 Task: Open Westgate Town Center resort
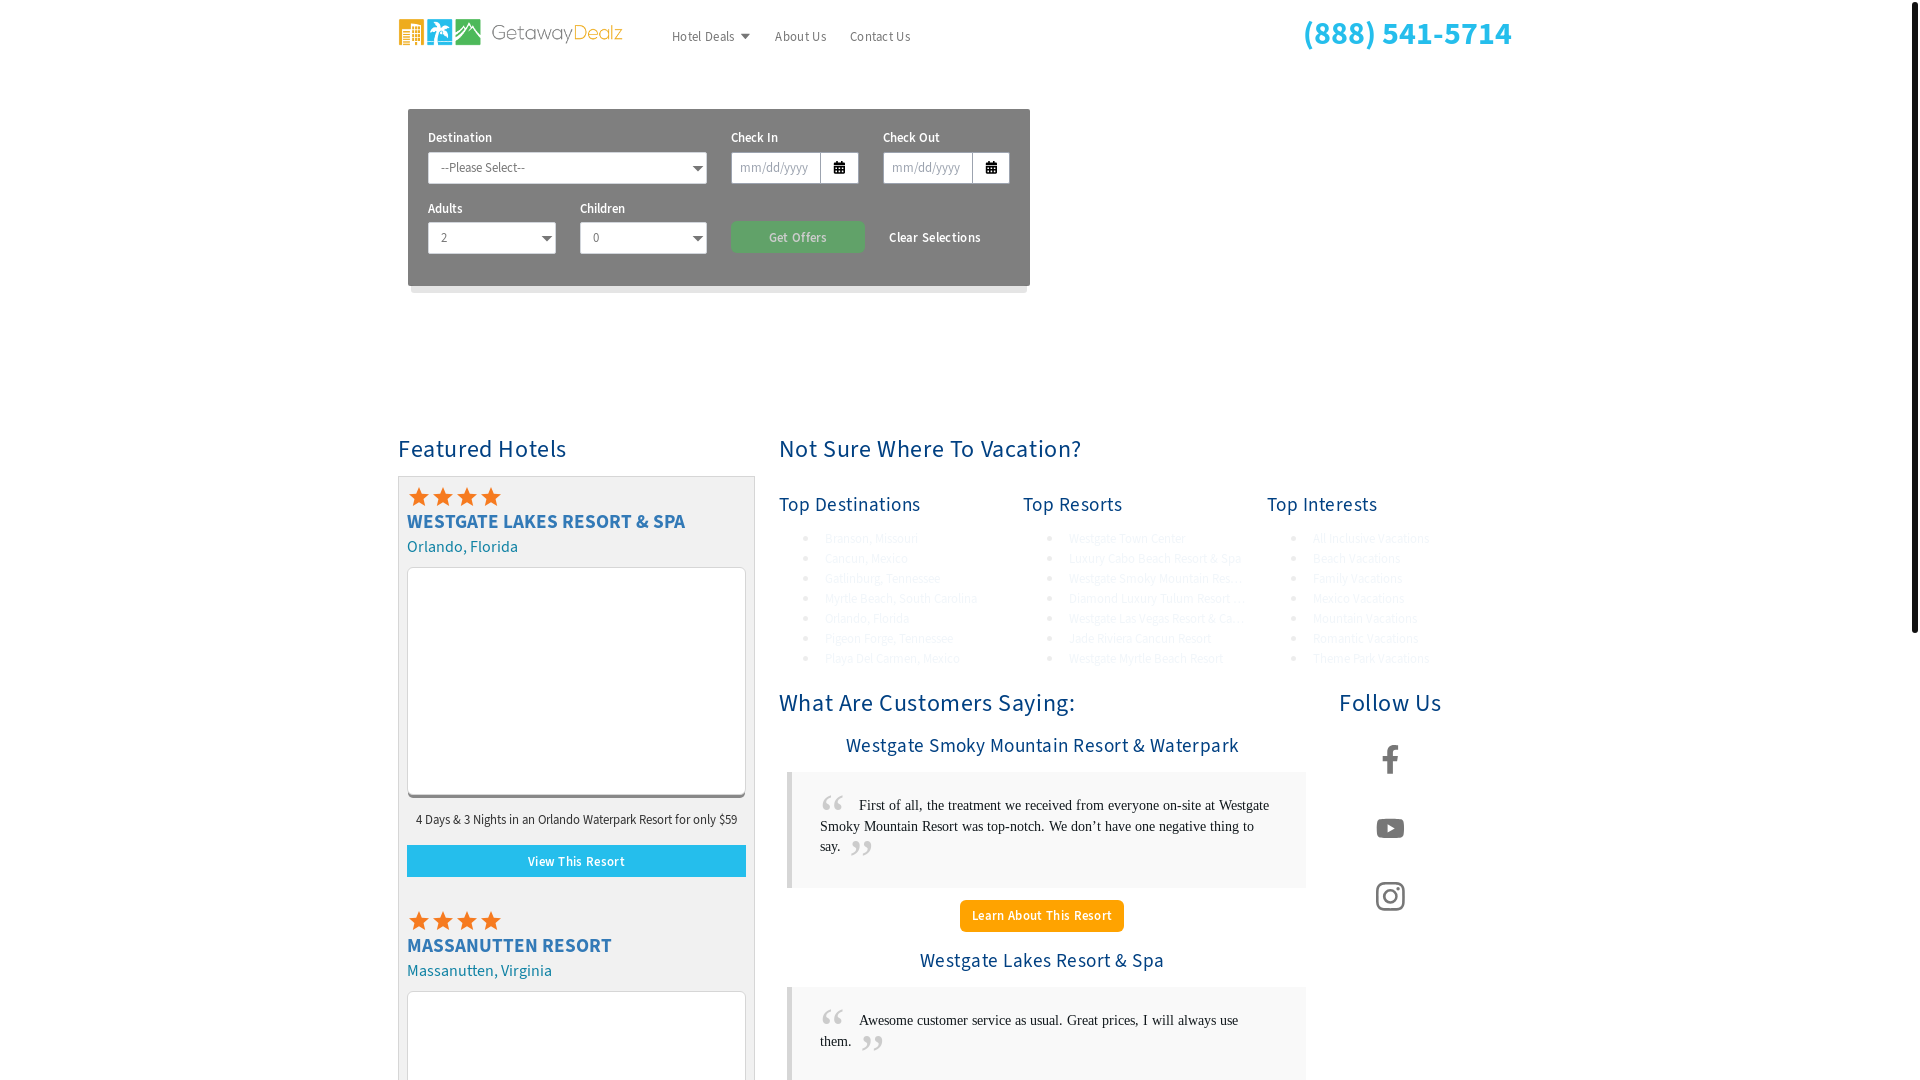[1127, 539]
